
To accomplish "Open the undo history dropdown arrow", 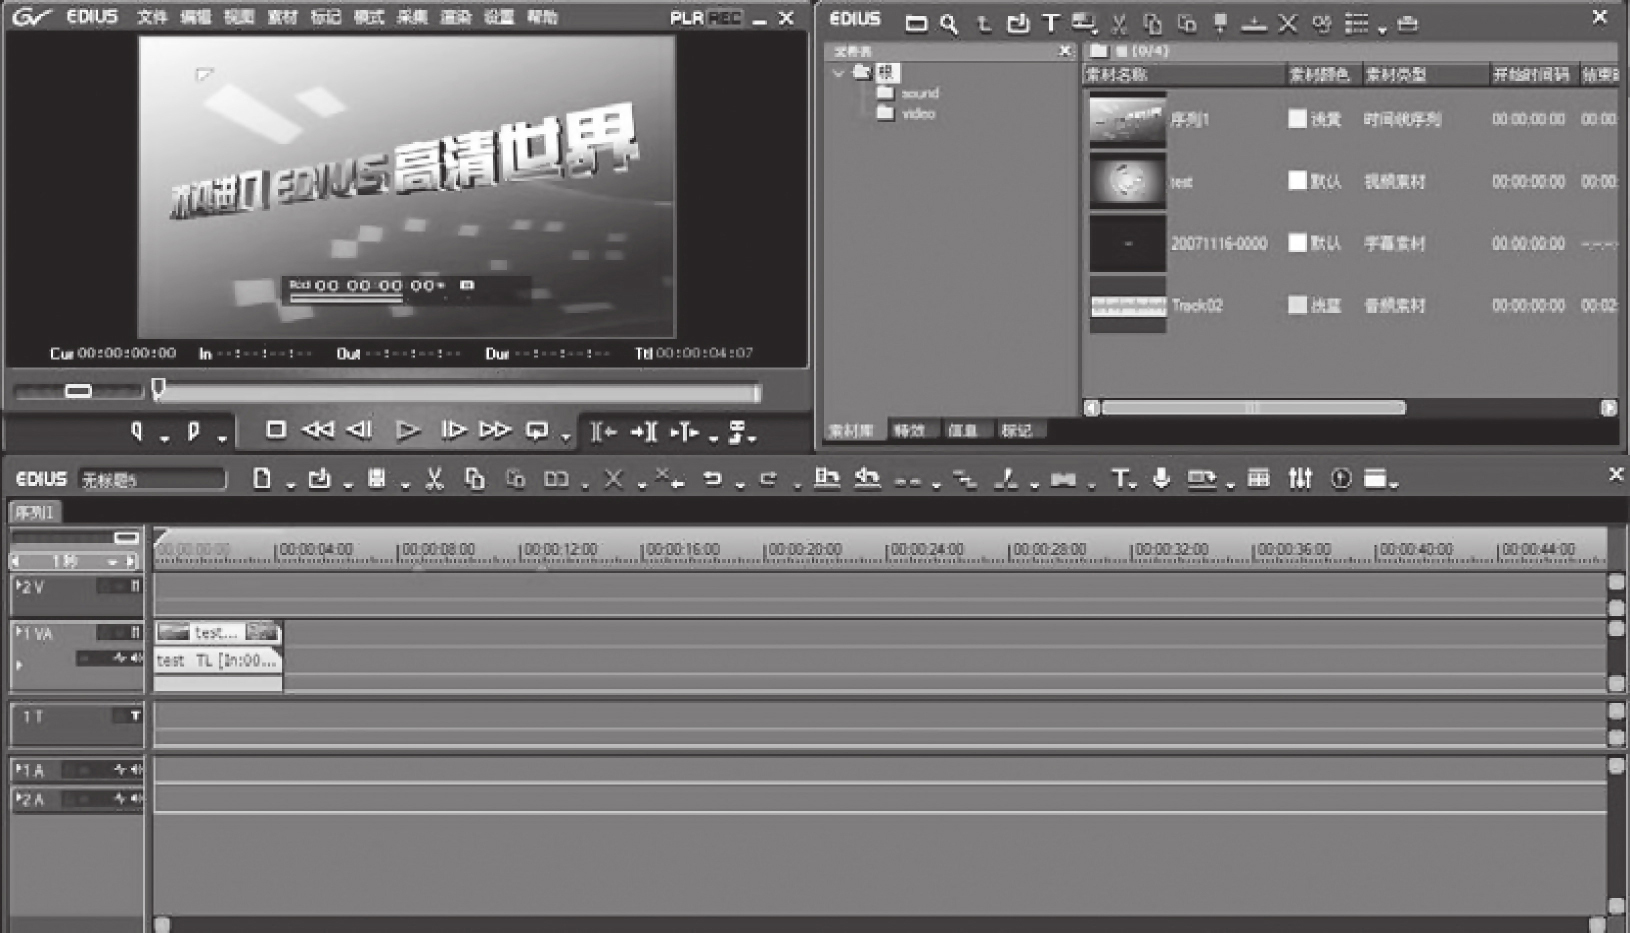I will coord(740,486).
